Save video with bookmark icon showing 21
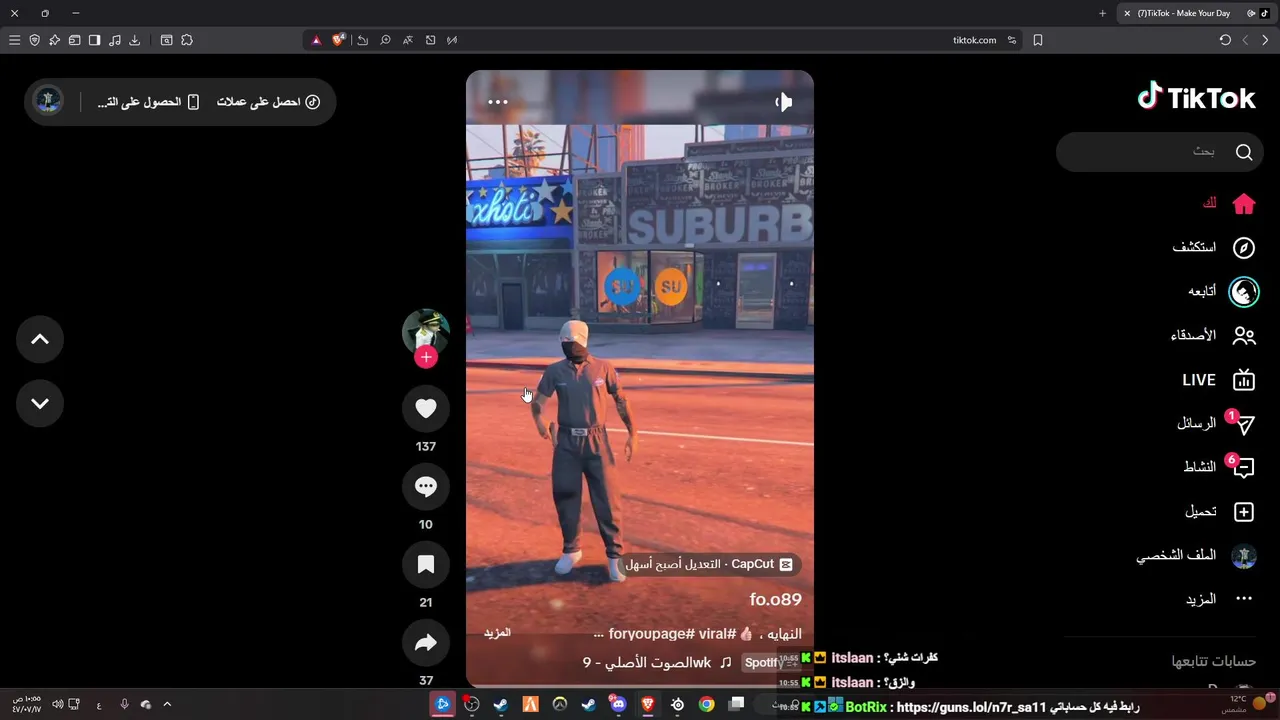This screenshot has width=1280, height=720. tap(426, 565)
